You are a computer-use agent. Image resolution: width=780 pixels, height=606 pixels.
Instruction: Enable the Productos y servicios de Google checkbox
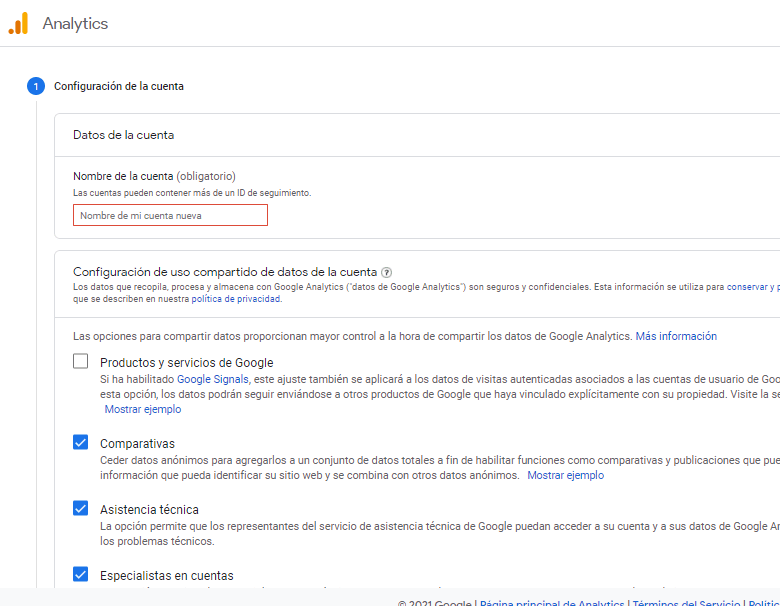(81, 361)
